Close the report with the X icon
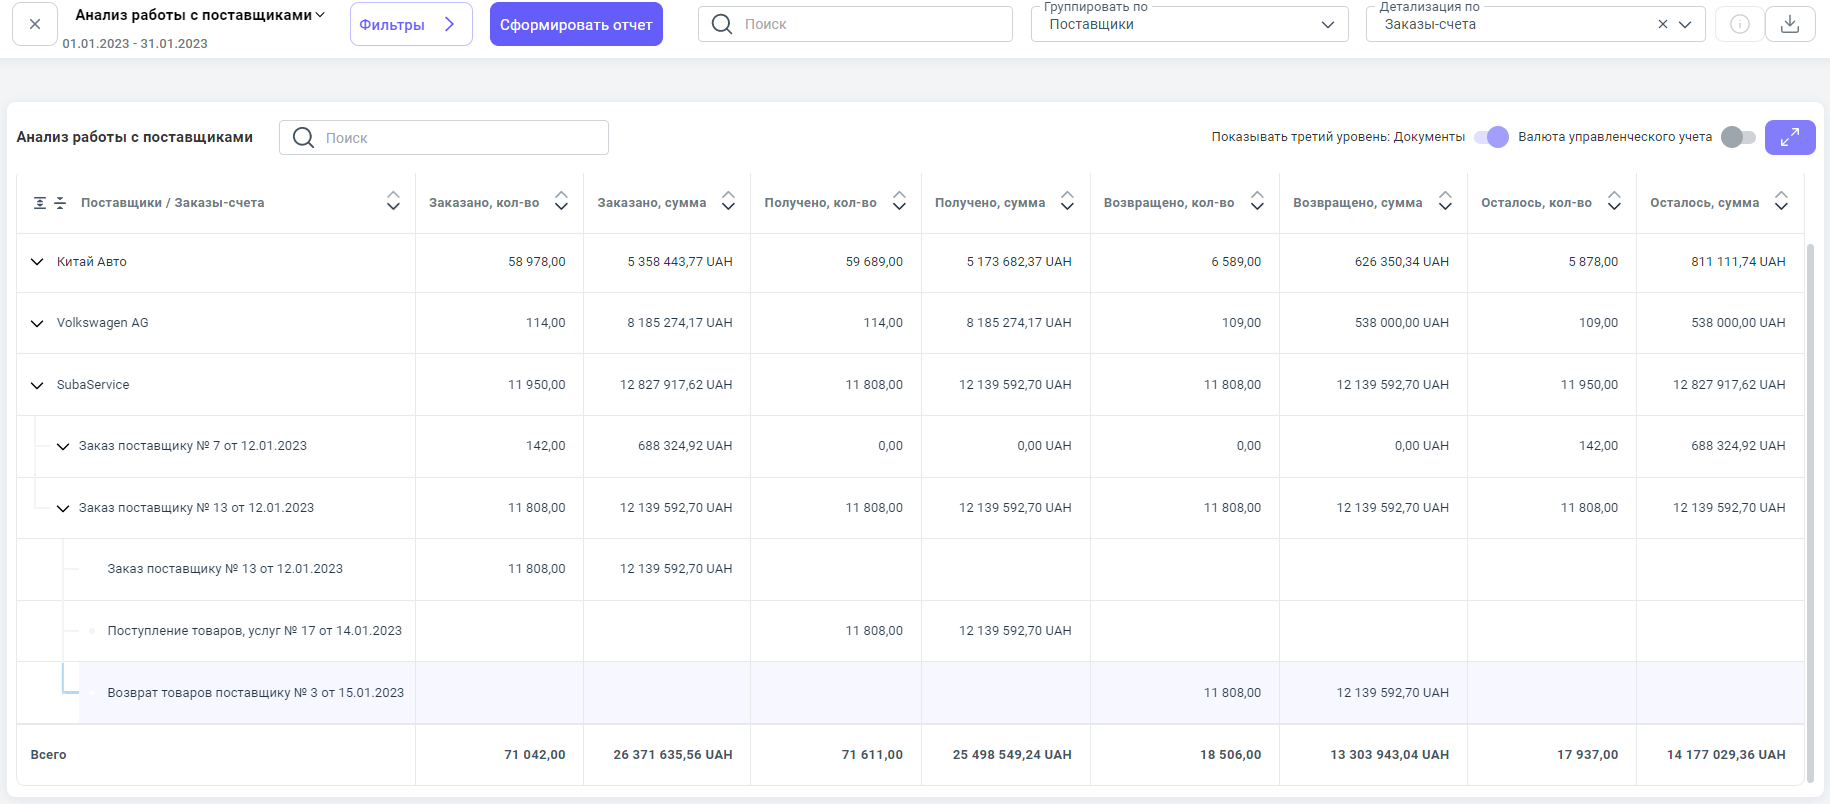The image size is (1830, 804). (35, 24)
